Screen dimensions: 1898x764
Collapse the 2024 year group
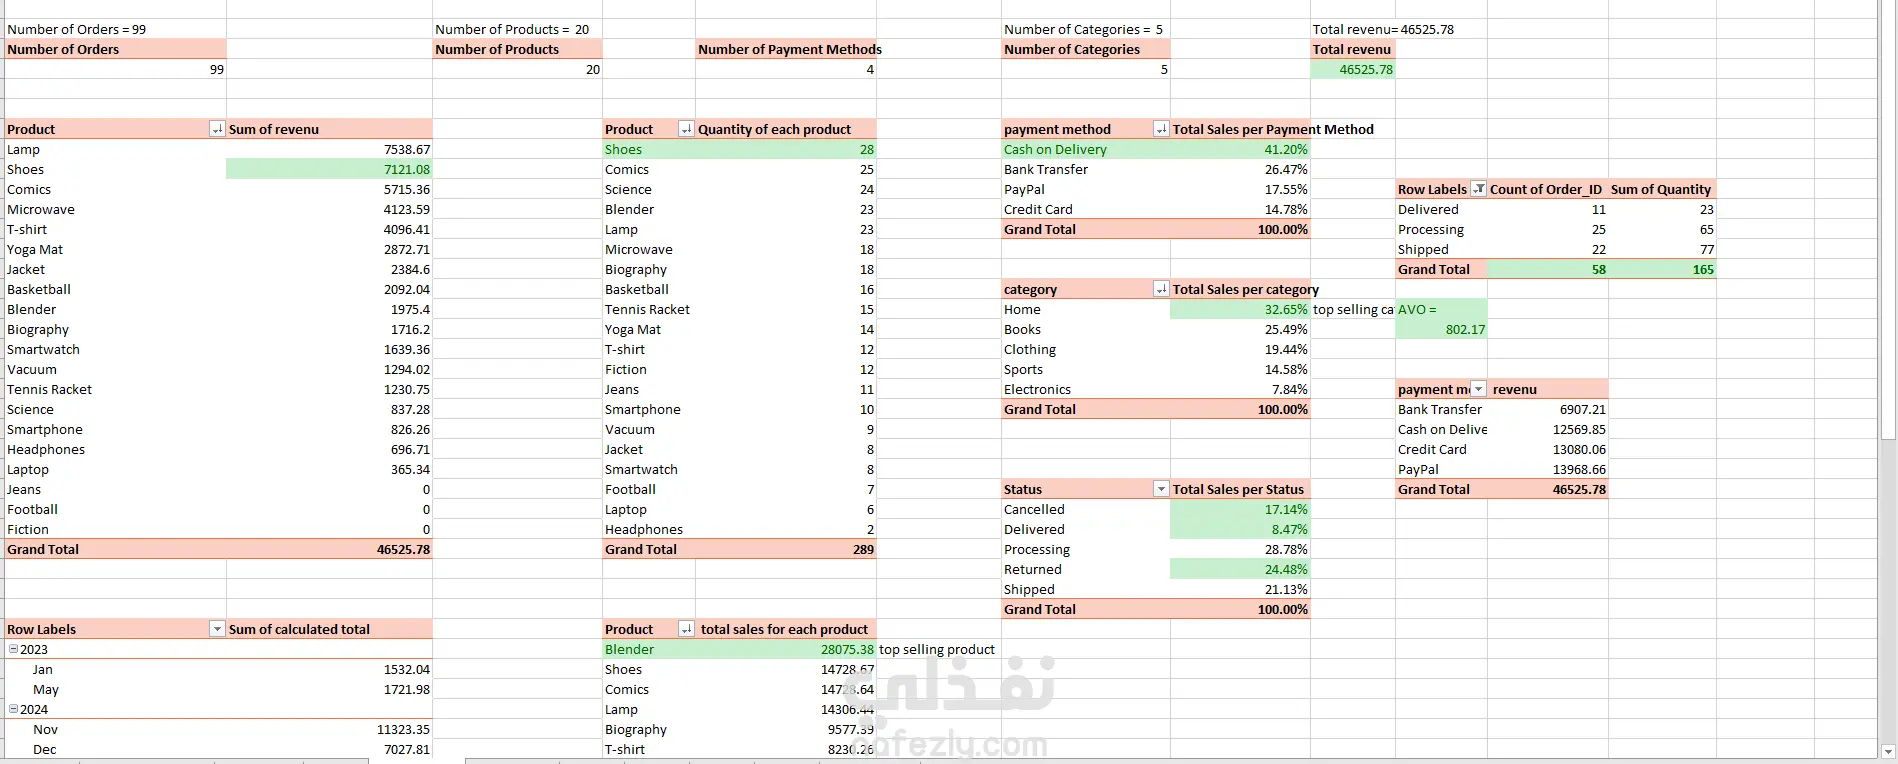pos(14,709)
